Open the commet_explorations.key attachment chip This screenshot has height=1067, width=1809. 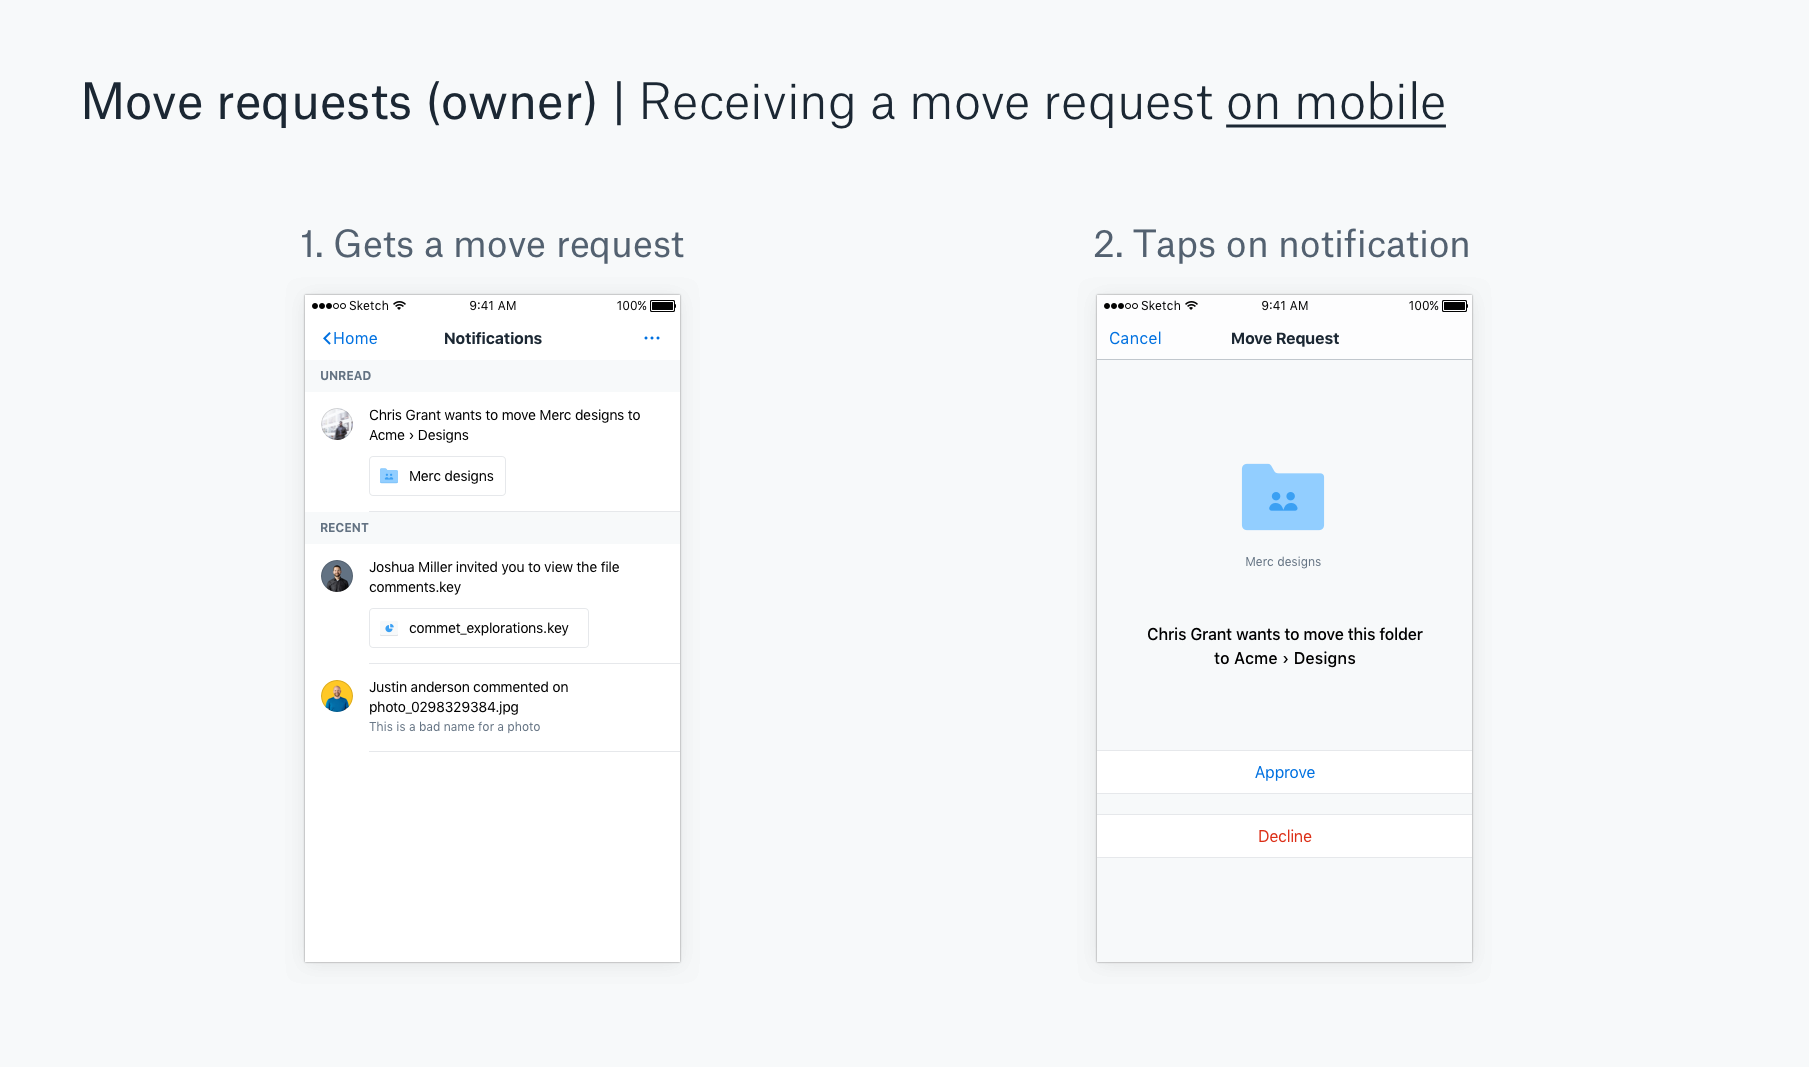[478, 628]
